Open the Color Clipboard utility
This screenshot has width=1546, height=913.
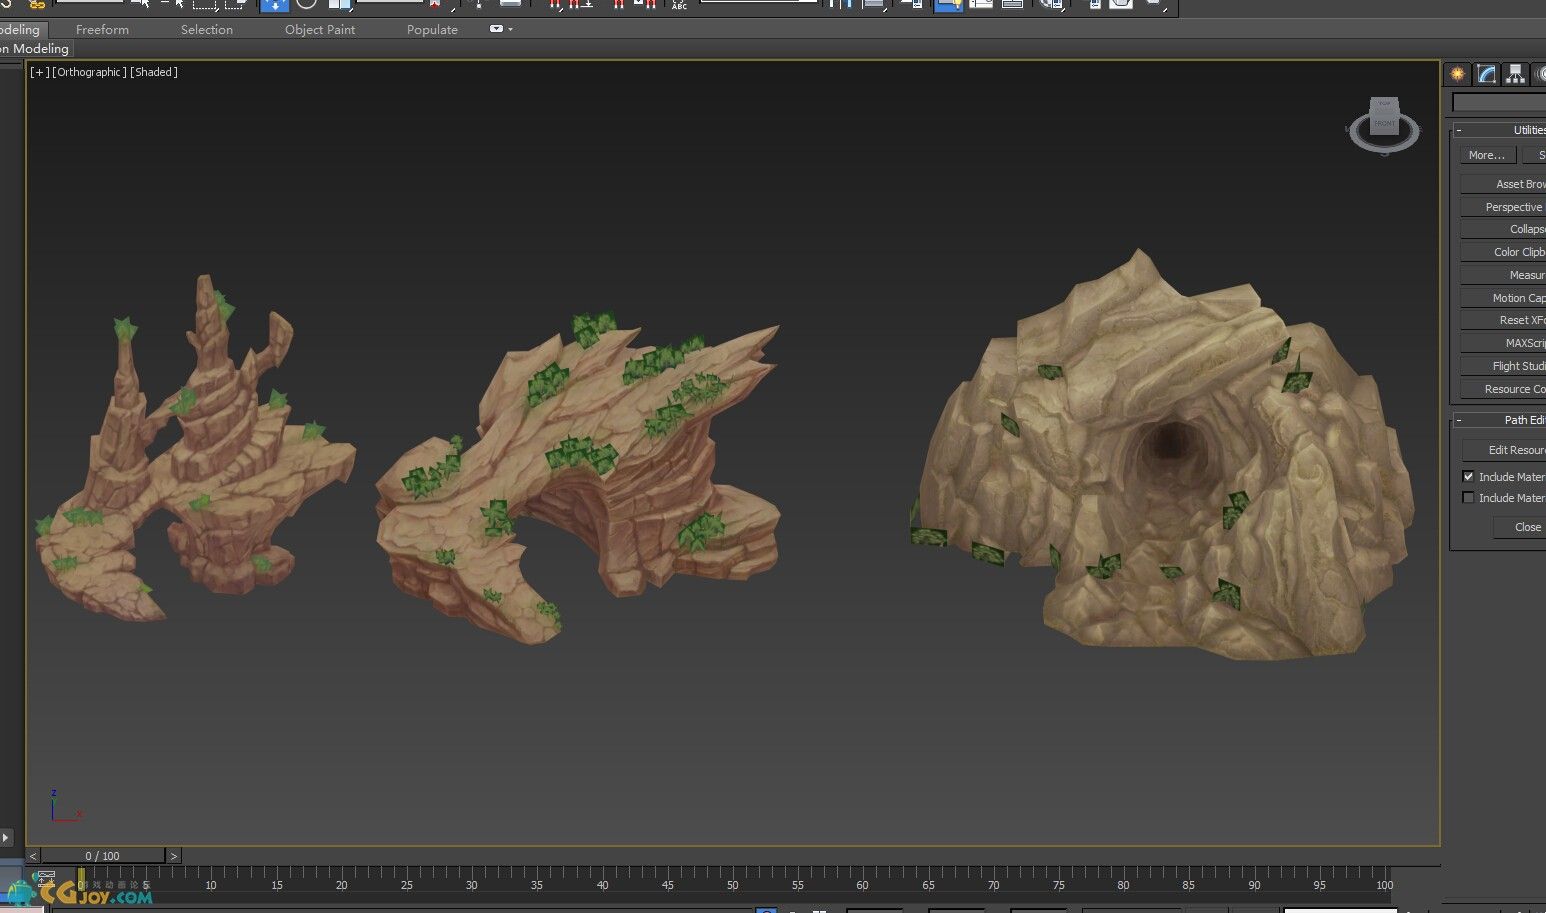click(x=1503, y=252)
